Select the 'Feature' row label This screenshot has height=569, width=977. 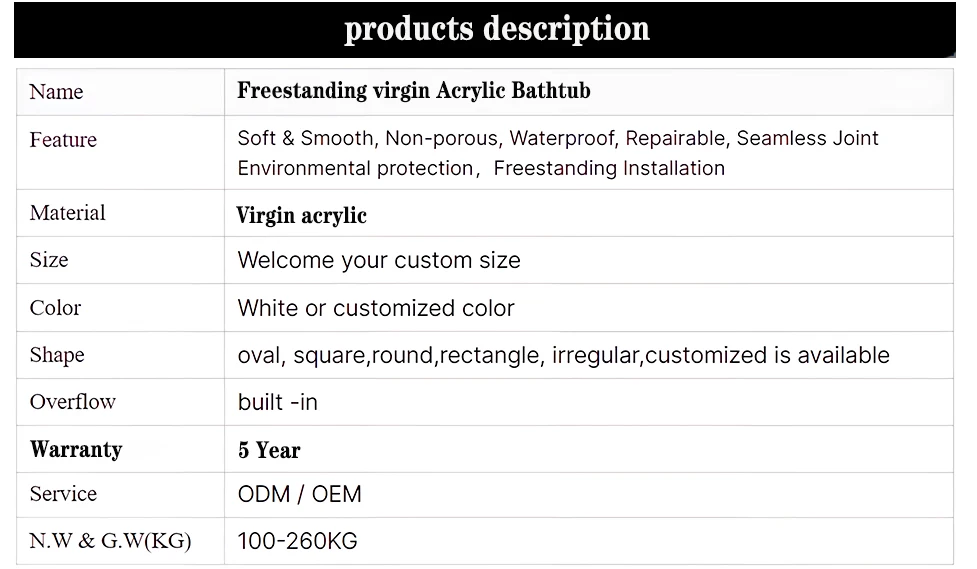point(64,140)
